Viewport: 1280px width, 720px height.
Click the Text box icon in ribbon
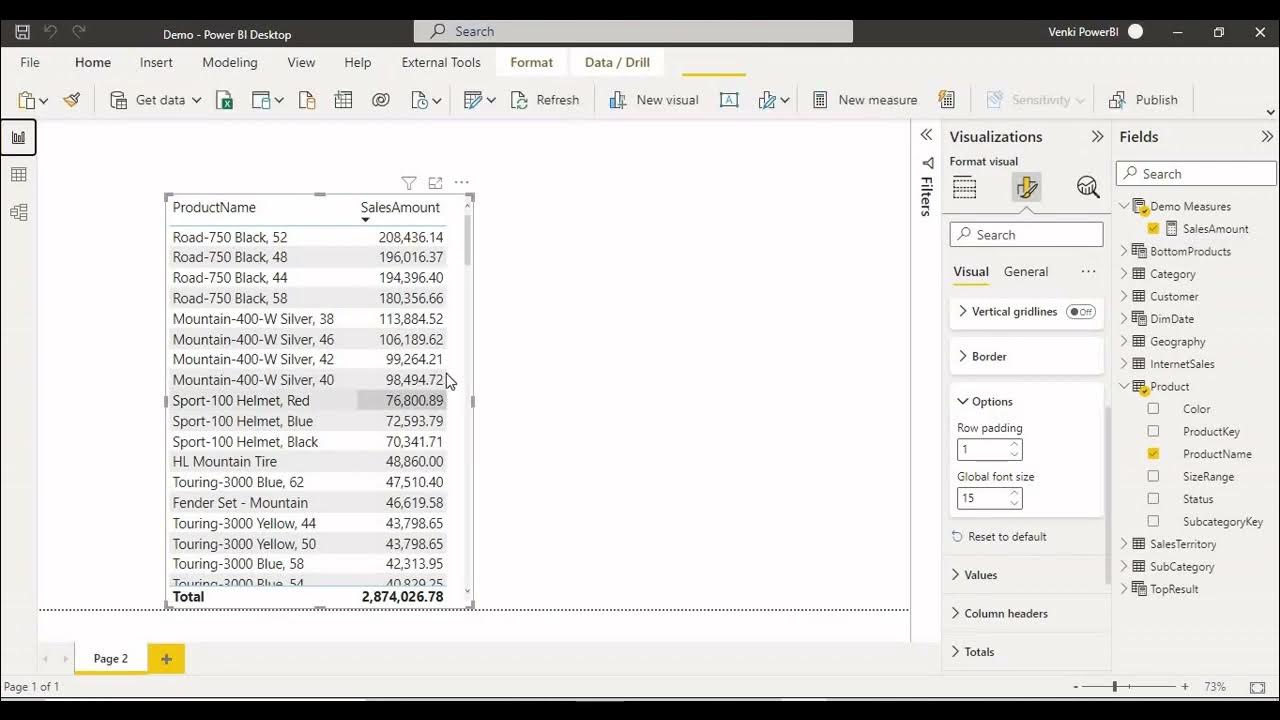click(729, 100)
